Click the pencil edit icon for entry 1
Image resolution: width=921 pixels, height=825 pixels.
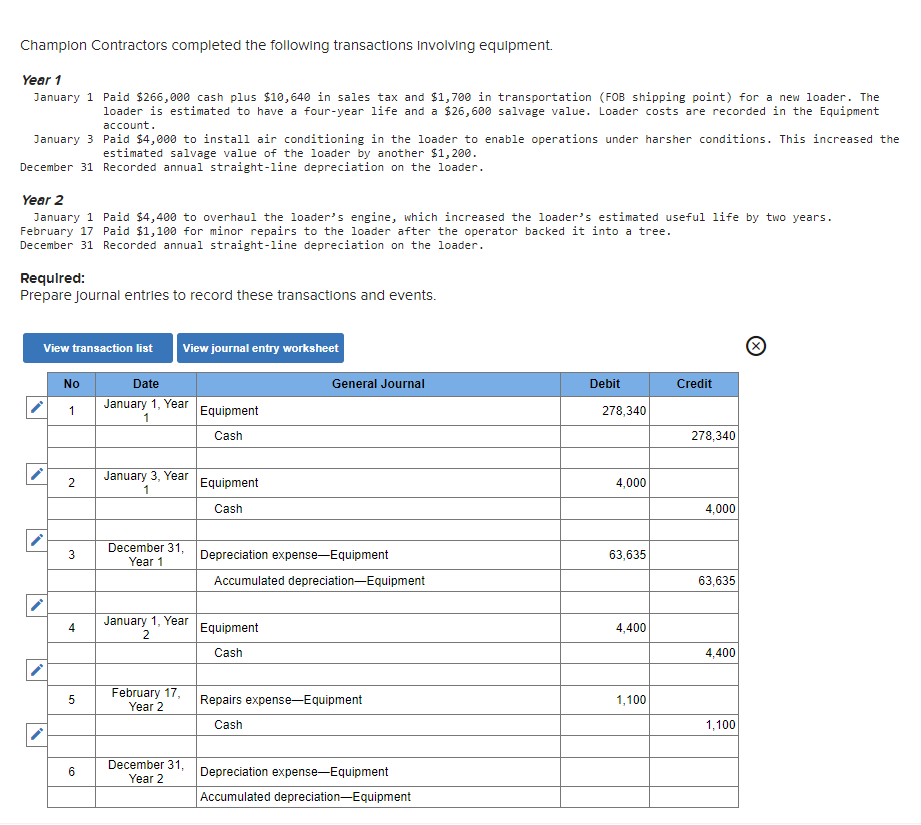point(36,407)
